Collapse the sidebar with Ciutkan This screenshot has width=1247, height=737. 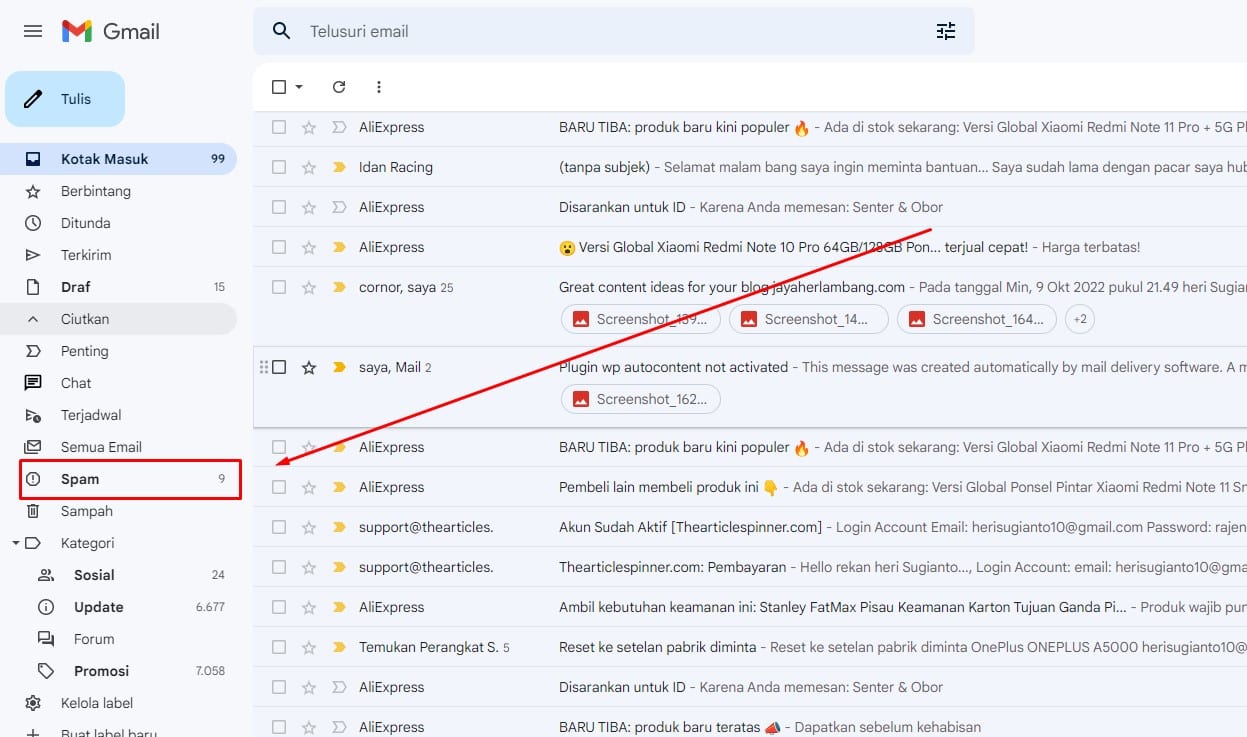pos(118,319)
